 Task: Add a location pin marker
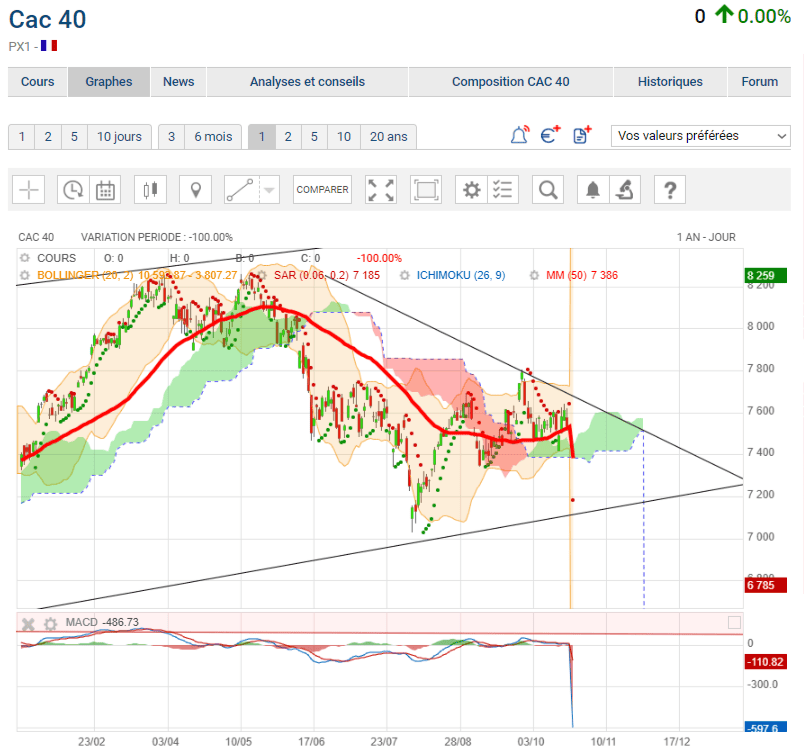click(195, 190)
